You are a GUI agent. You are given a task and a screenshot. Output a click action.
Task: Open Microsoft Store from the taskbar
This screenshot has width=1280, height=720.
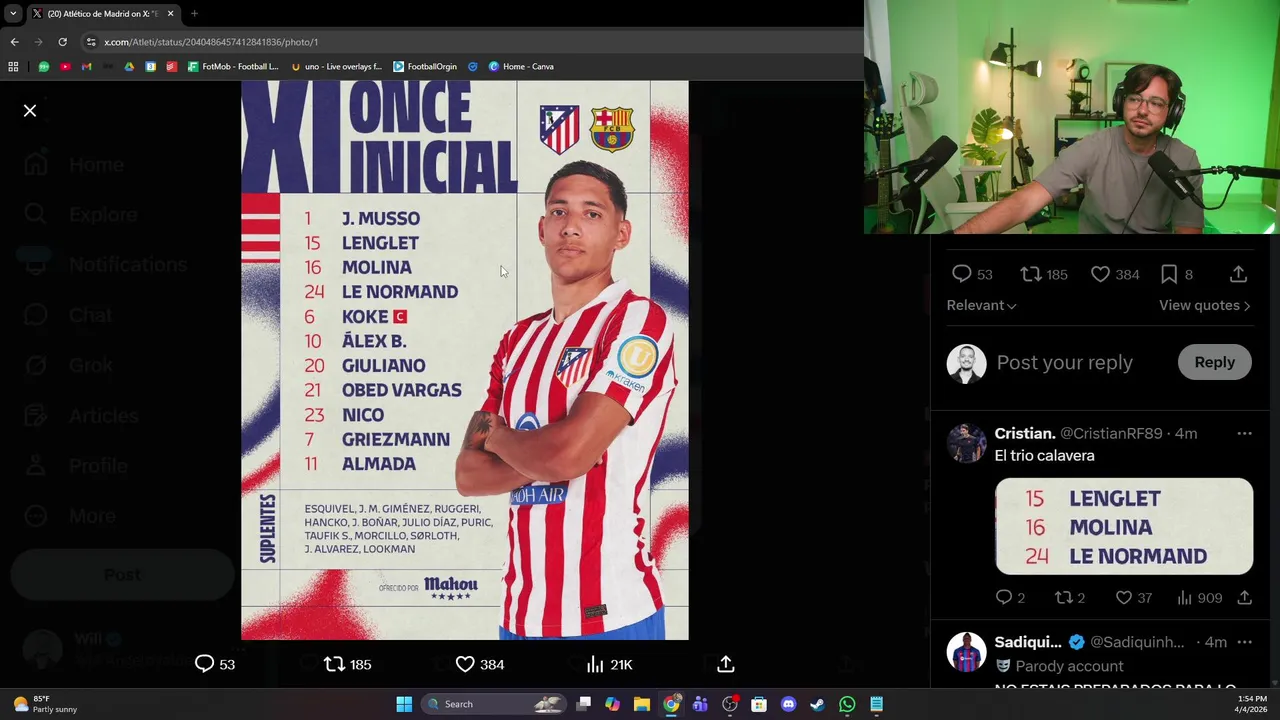759,704
